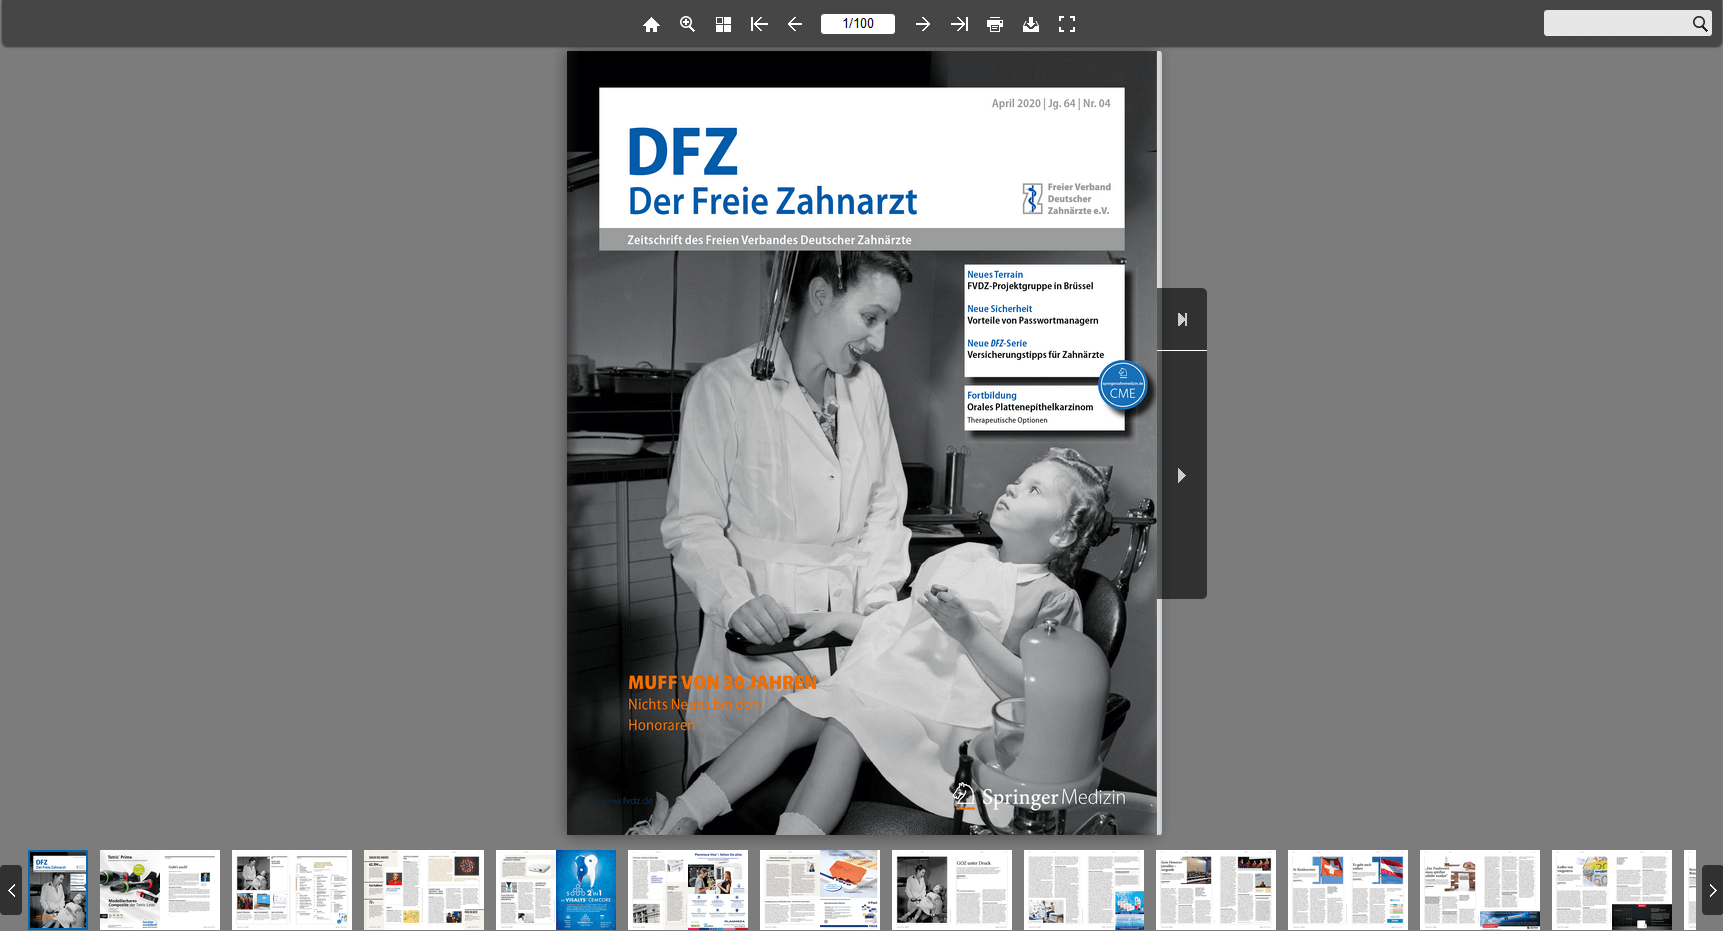Go to the next page arrow
The image size is (1723, 931).
click(923, 24)
